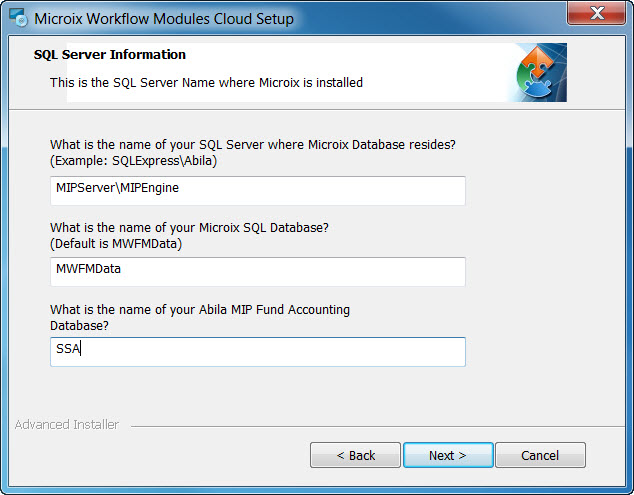Click the subtitle about where Microix is installed
The image size is (634, 495).
click(206, 82)
